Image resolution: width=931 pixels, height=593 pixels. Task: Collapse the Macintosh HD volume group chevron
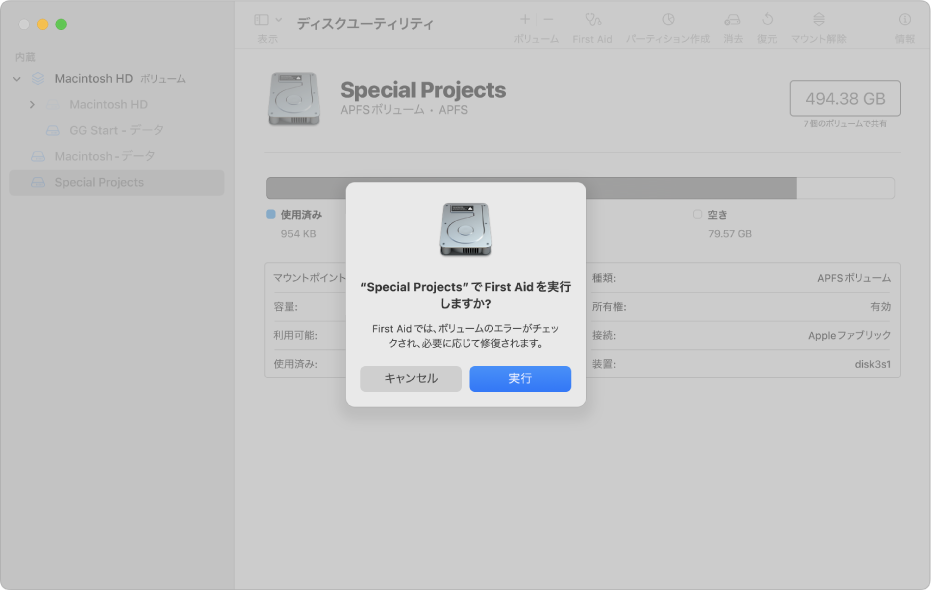tap(17, 79)
